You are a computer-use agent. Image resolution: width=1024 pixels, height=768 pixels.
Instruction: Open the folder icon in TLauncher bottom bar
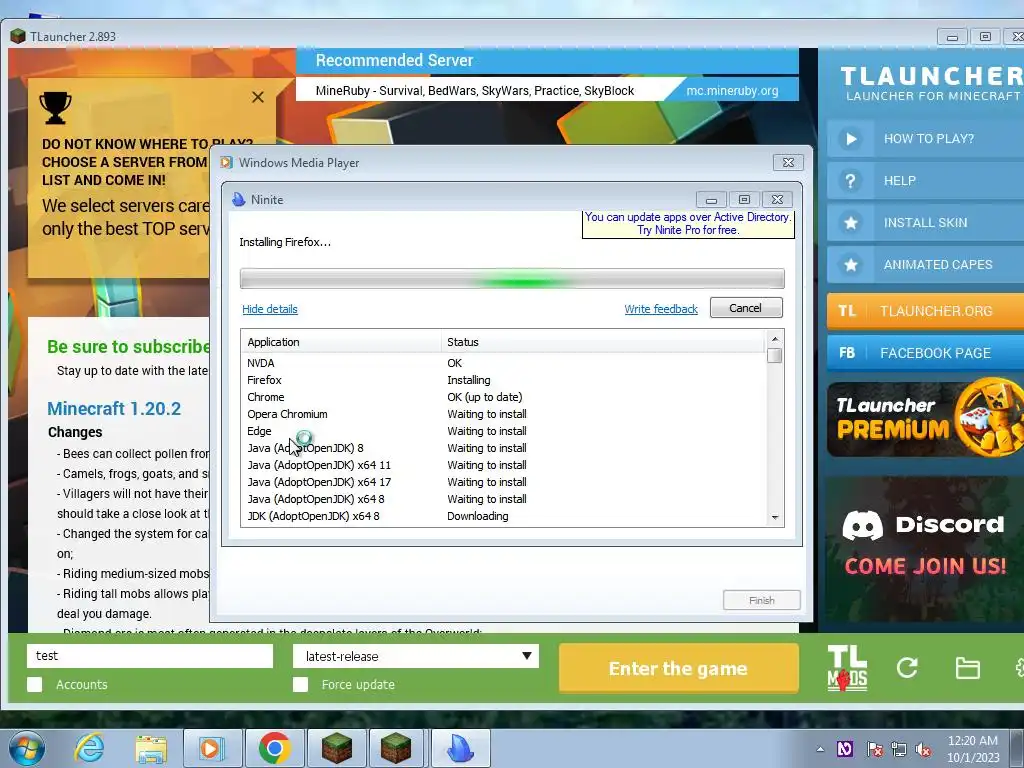pyautogui.click(x=967, y=668)
